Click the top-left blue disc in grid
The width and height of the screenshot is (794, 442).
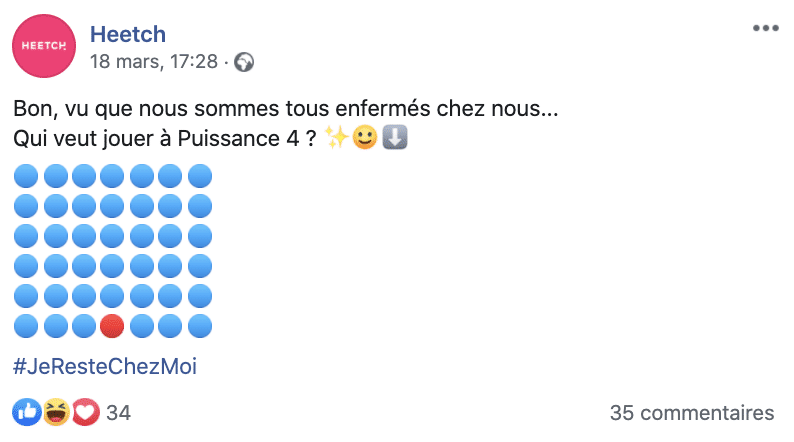point(27,178)
